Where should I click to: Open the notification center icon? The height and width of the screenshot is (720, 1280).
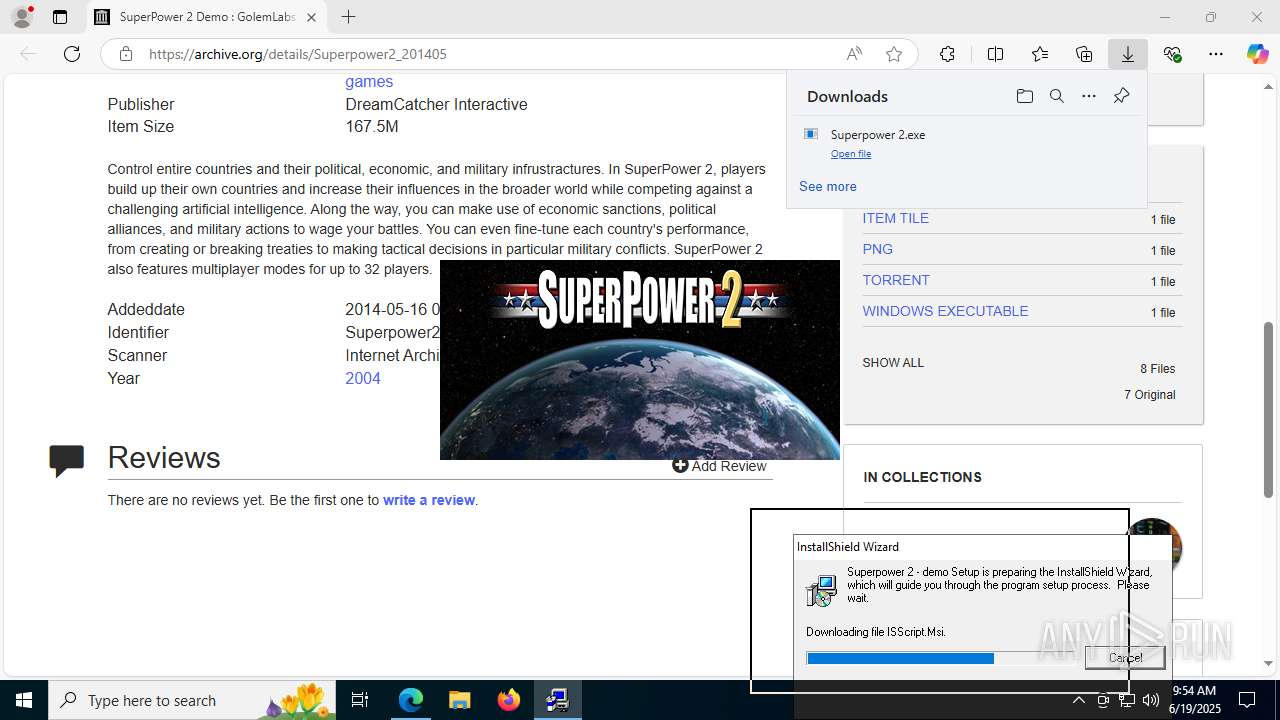(1247, 700)
